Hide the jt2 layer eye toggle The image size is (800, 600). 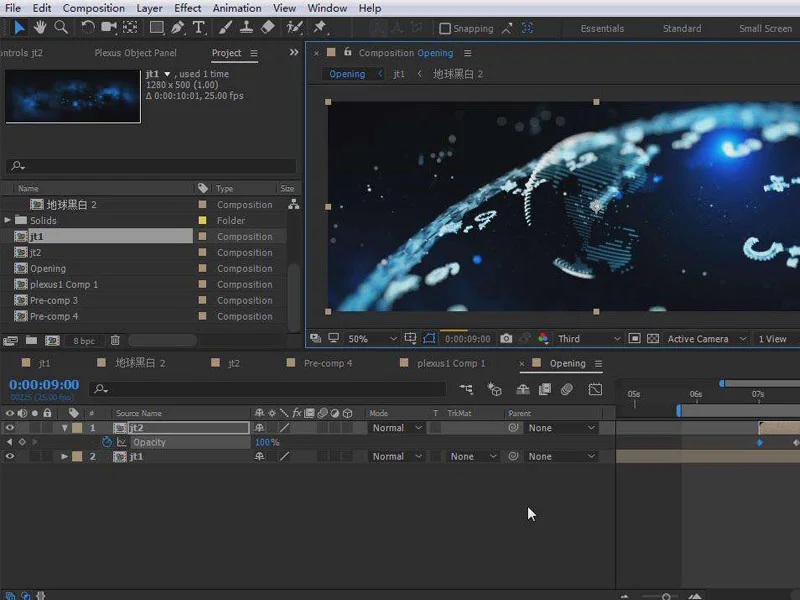10,428
